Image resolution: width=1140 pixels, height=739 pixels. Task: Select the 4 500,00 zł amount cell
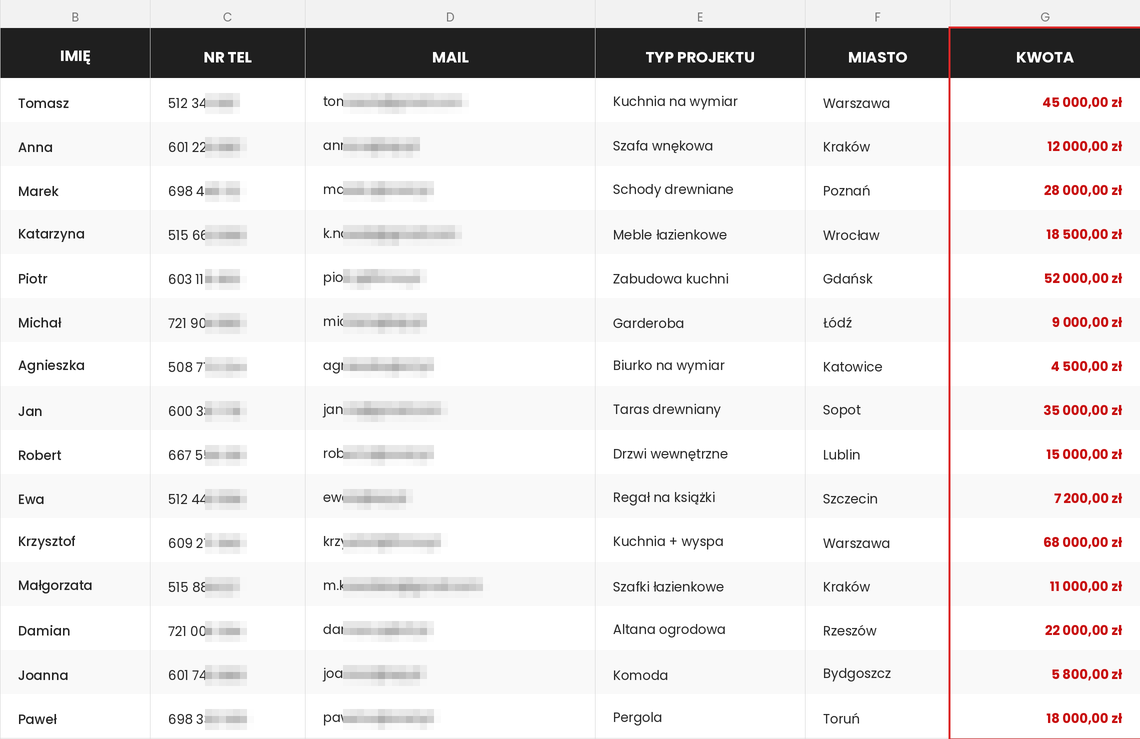(x=1045, y=365)
